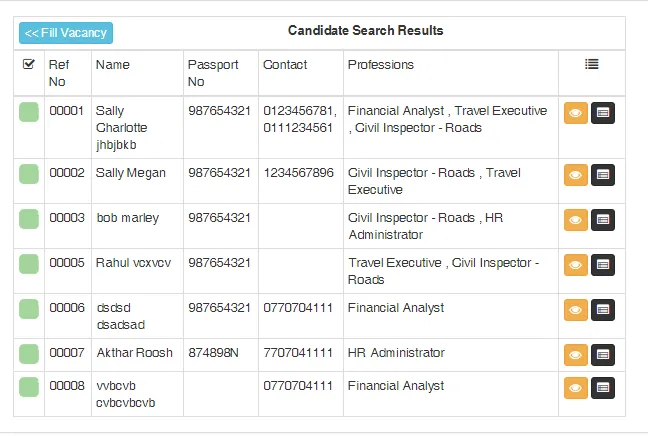648x437 pixels.
Task: Click the Ref No column header
Action: coord(59,73)
